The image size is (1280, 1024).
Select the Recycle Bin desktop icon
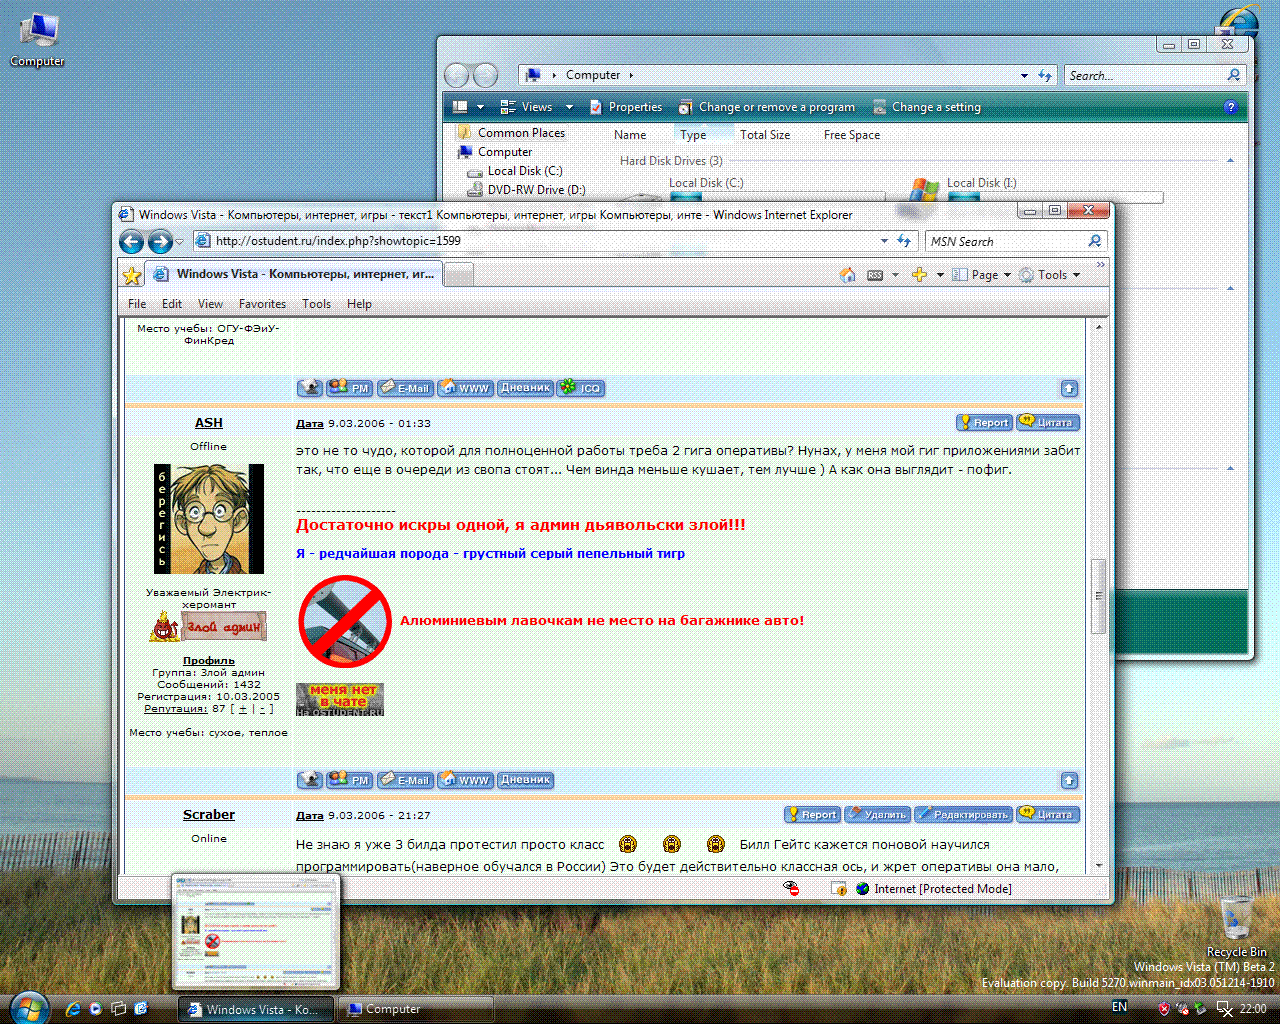pyautogui.click(x=1236, y=926)
